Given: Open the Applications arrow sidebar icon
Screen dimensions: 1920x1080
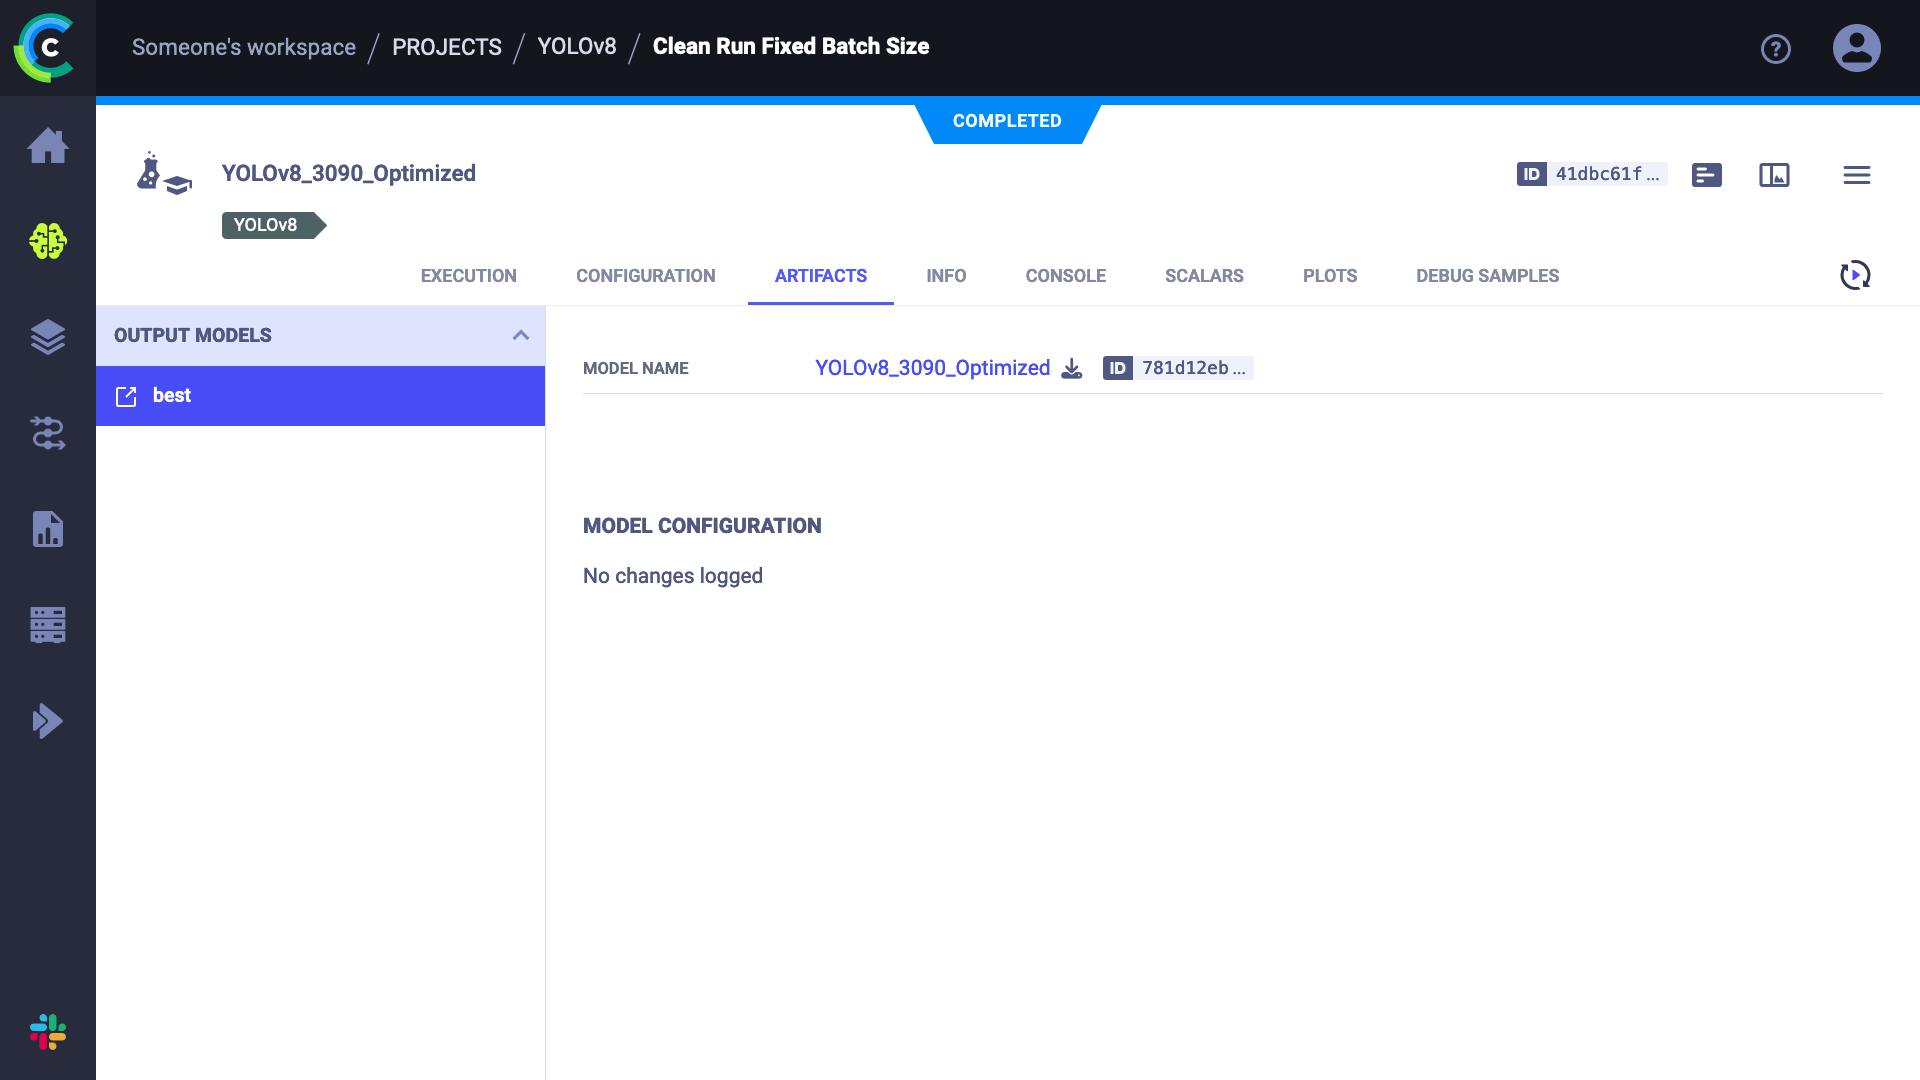Looking at the screenshot, I should tap(48, 721).
